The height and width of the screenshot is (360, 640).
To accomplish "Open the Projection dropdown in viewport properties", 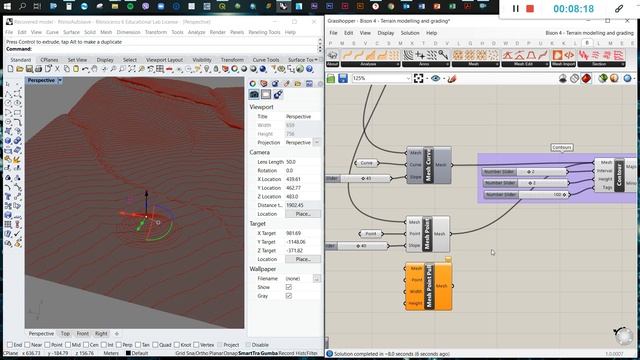I will 316,142.
